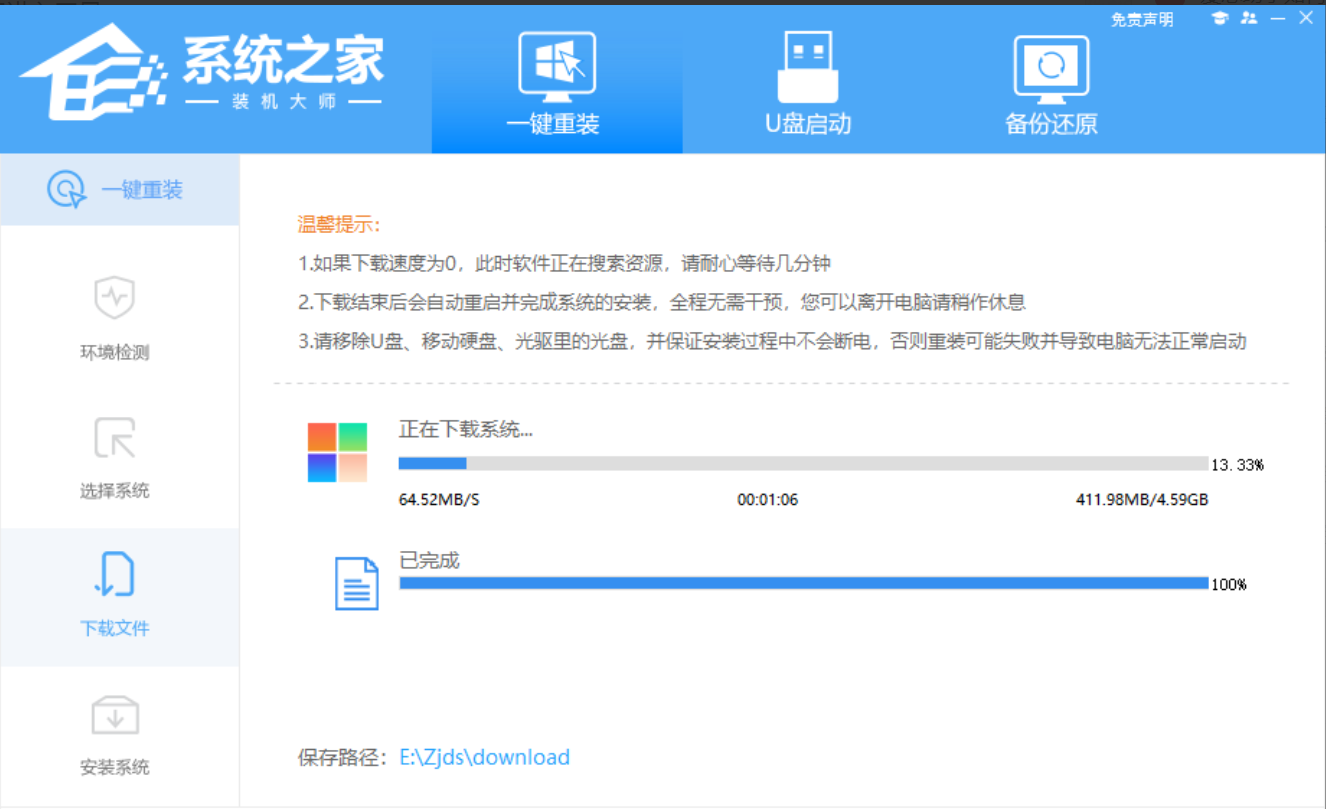Click the 正在下载系统... status text
Image resolution: width=1326 pixels, height=809 pixels.
click(x=466, y=430)
